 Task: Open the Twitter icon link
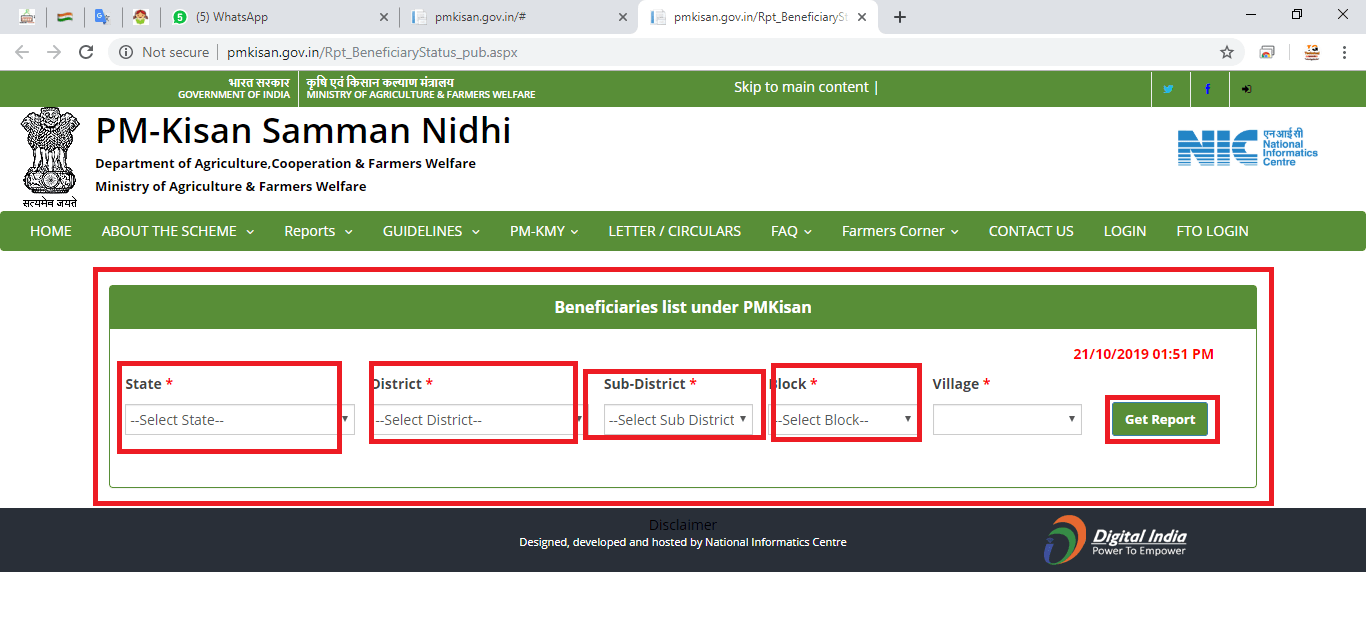pyautogui.click(x=1168, y=89)
